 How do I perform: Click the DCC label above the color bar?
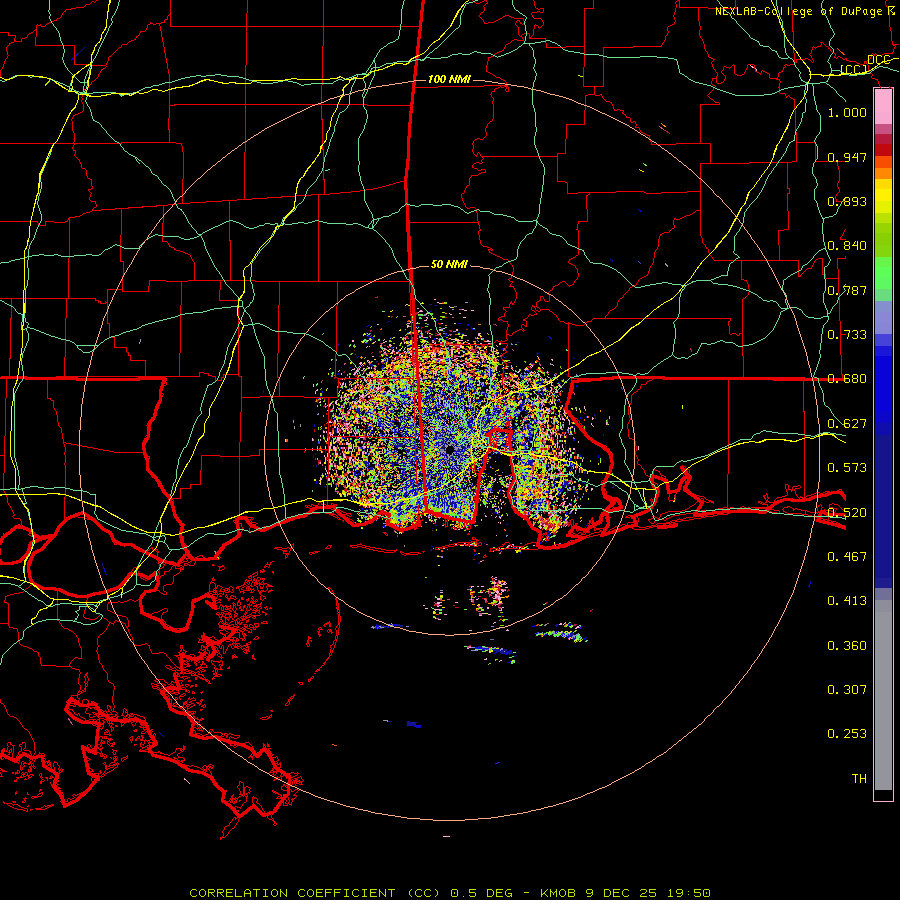coord(878,60)
